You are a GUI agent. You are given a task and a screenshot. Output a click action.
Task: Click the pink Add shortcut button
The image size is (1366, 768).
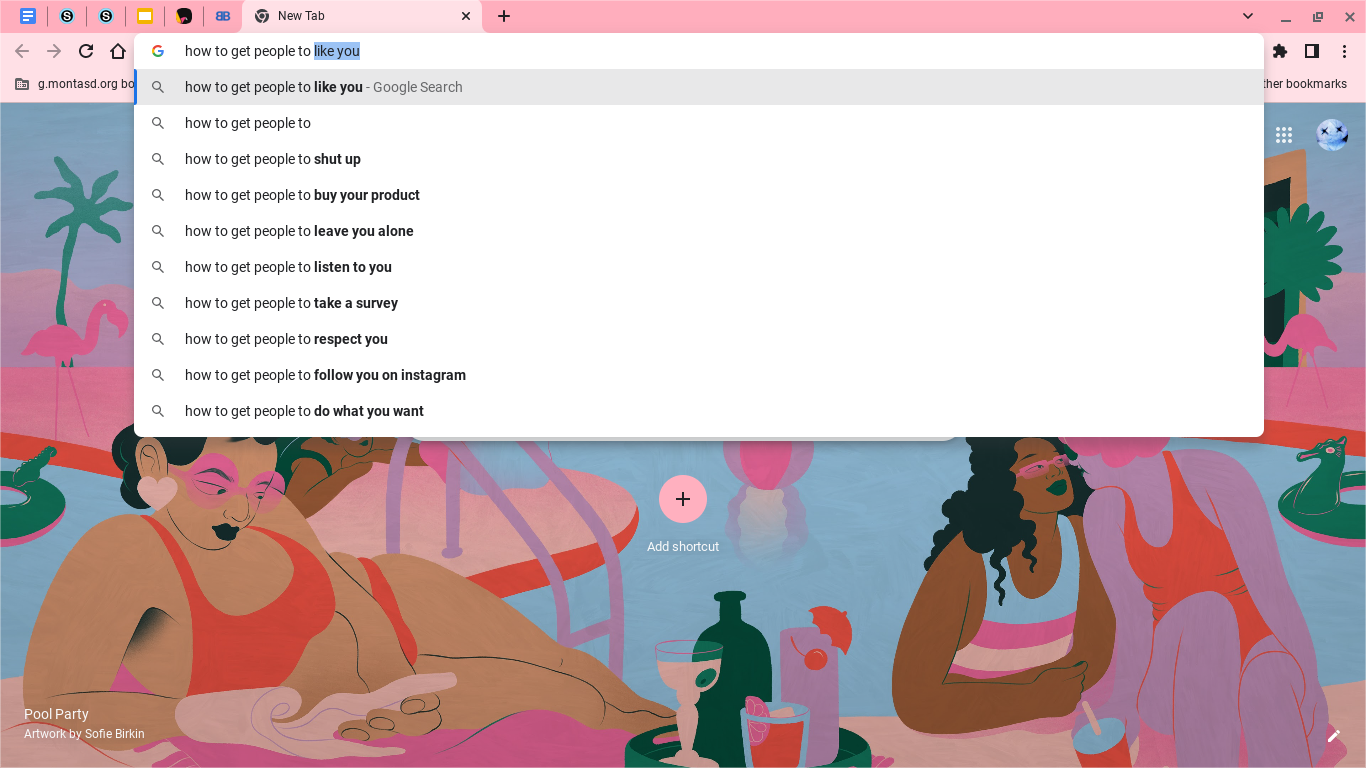(x=683, y=499)
